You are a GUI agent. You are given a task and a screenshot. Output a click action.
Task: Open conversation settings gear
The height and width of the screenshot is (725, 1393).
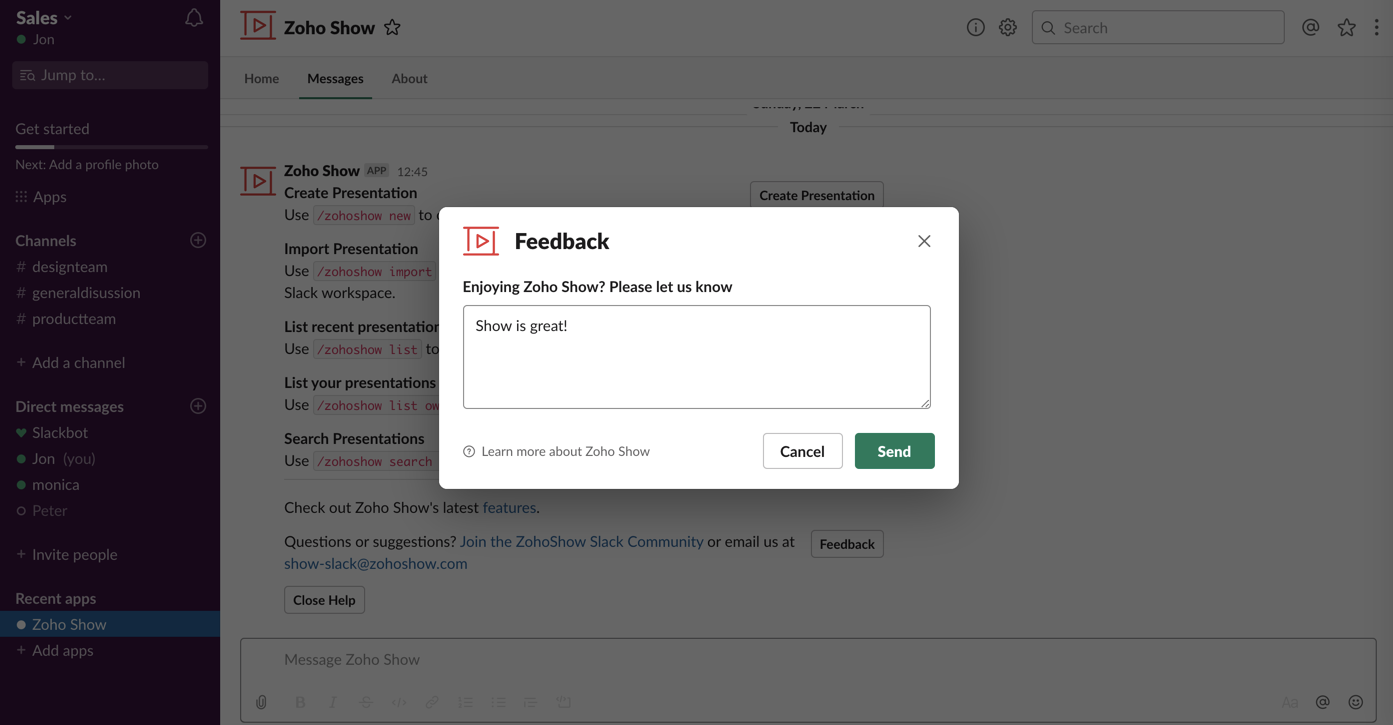pos(1007,28)
